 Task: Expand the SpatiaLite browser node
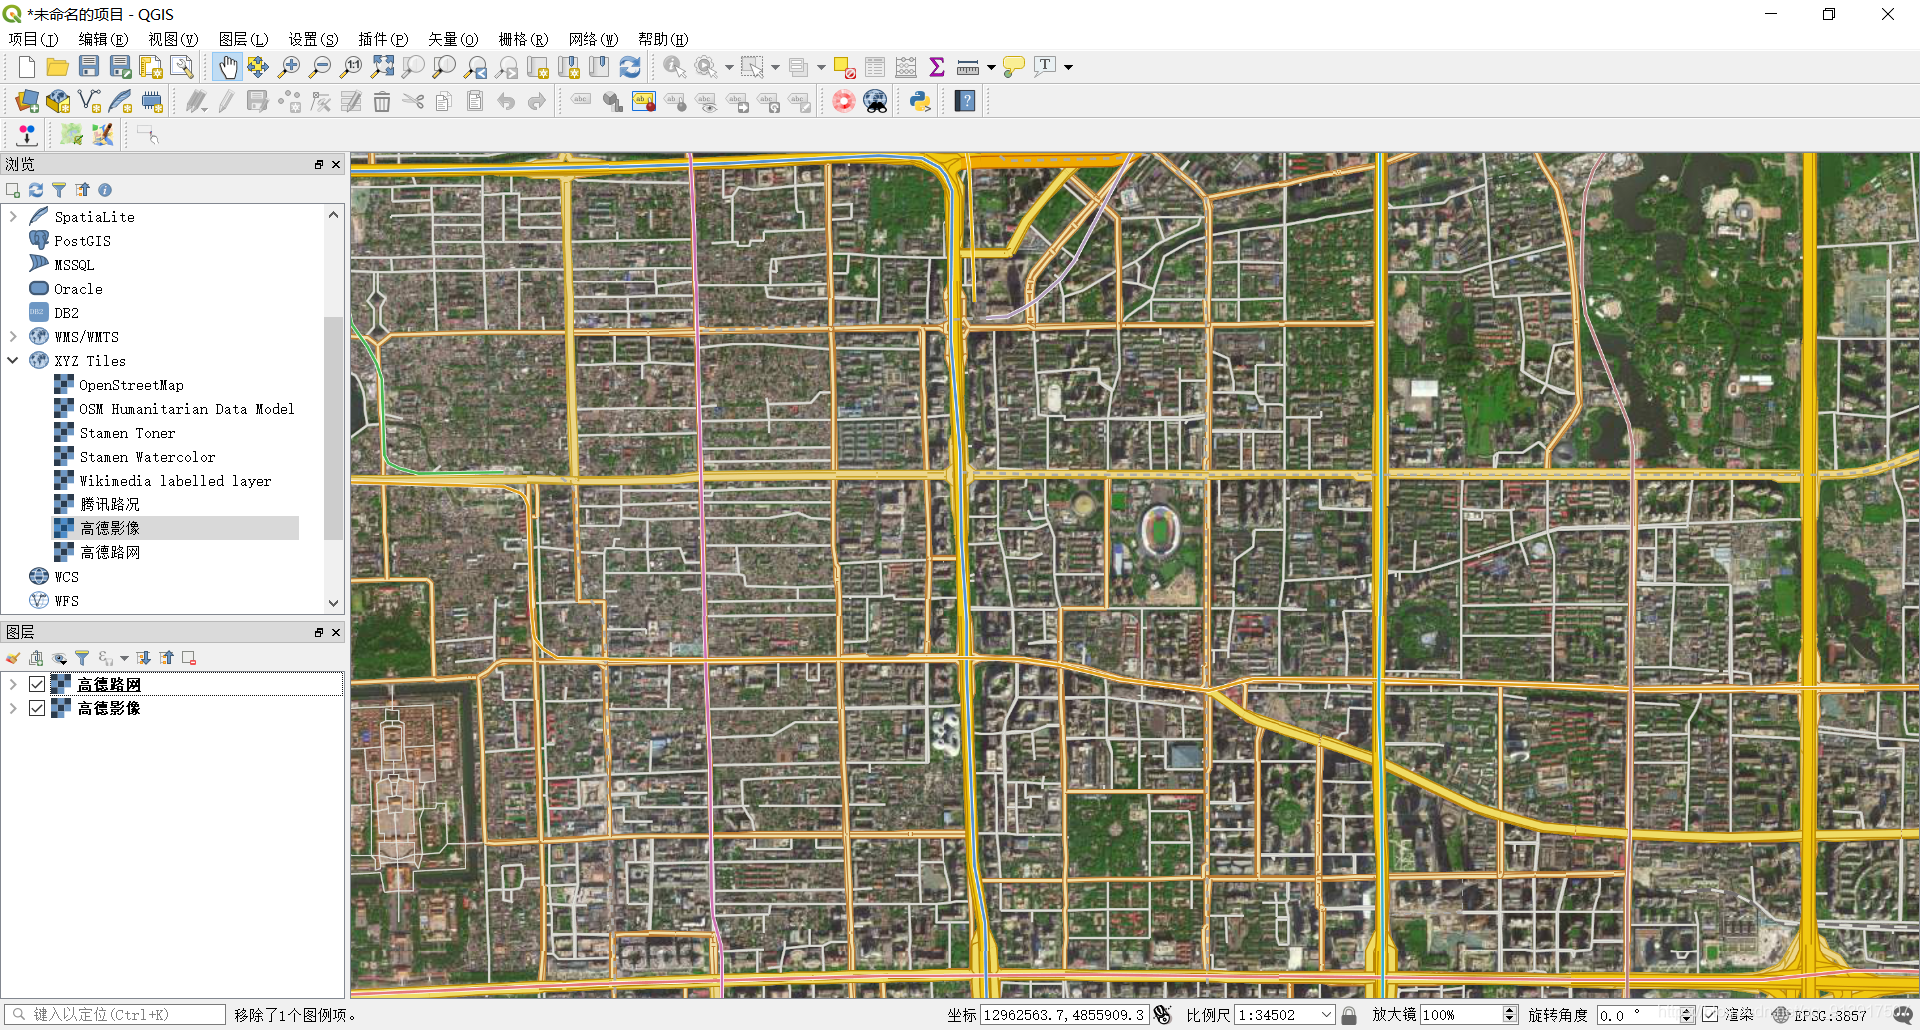pyautogui.click(x=13, y=216)
